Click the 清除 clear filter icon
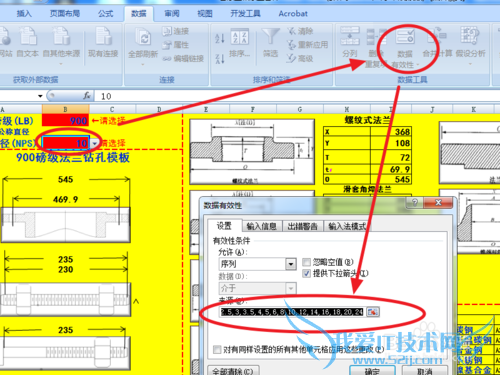The width and height of the screenshot is (500, 375). pyautogui.click(x=300, y=31)
